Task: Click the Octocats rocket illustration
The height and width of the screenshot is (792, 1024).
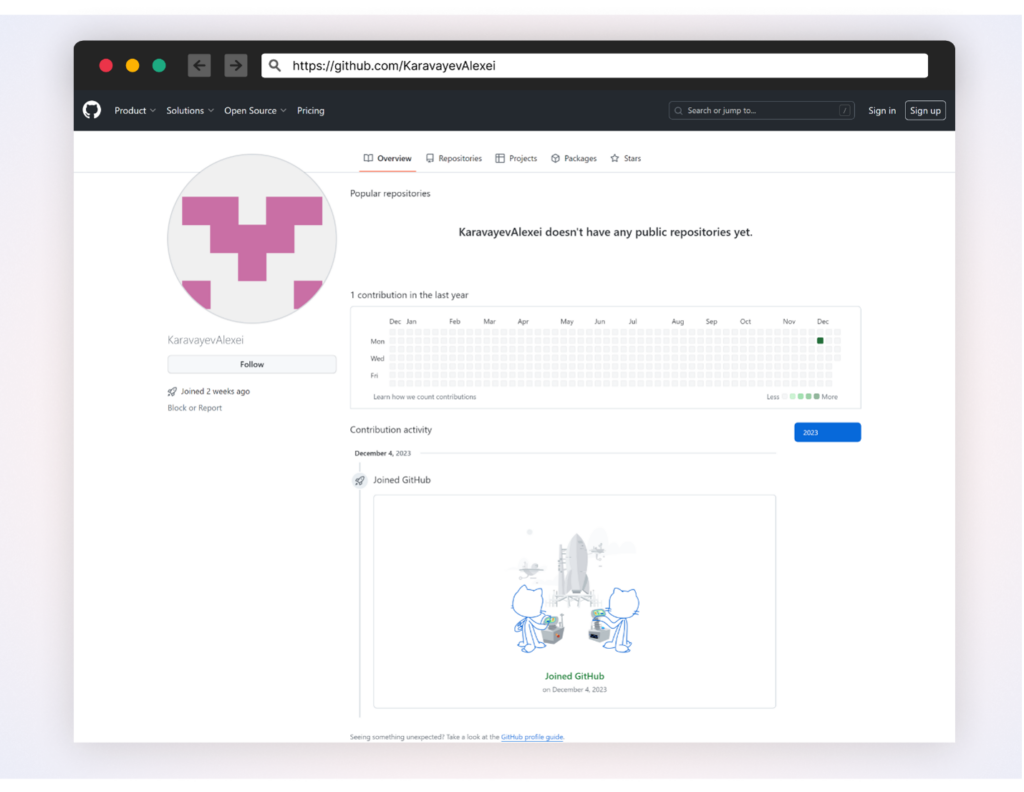Action: (x=575, y=592)
